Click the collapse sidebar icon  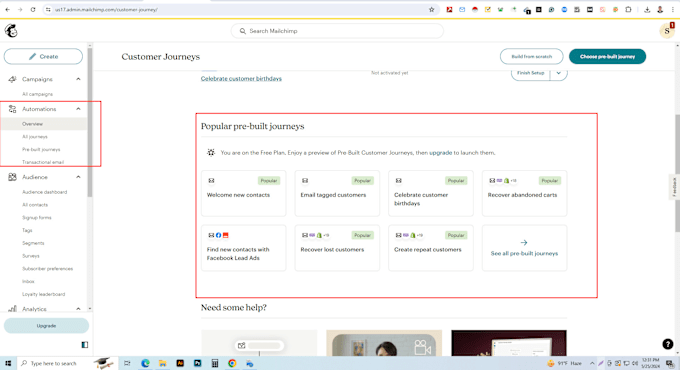85,345
